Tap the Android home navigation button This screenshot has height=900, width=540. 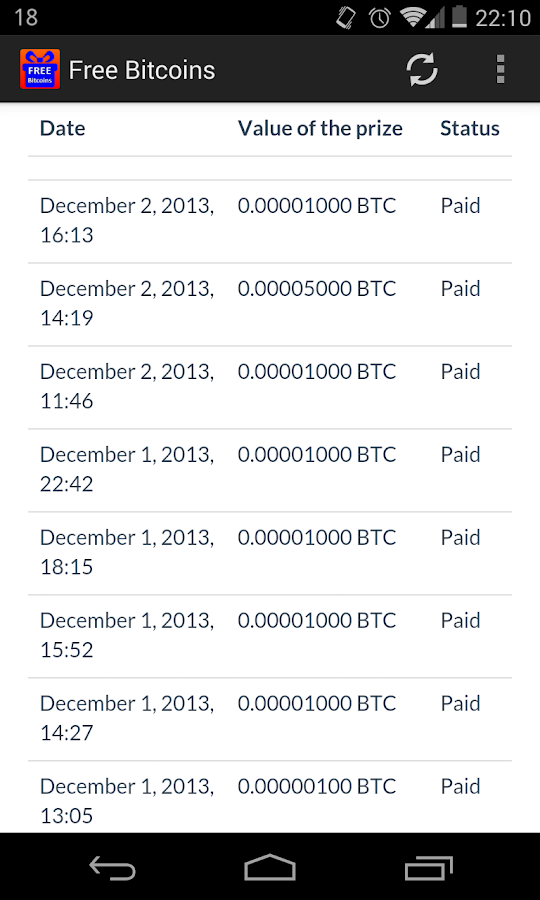[270, 867]
